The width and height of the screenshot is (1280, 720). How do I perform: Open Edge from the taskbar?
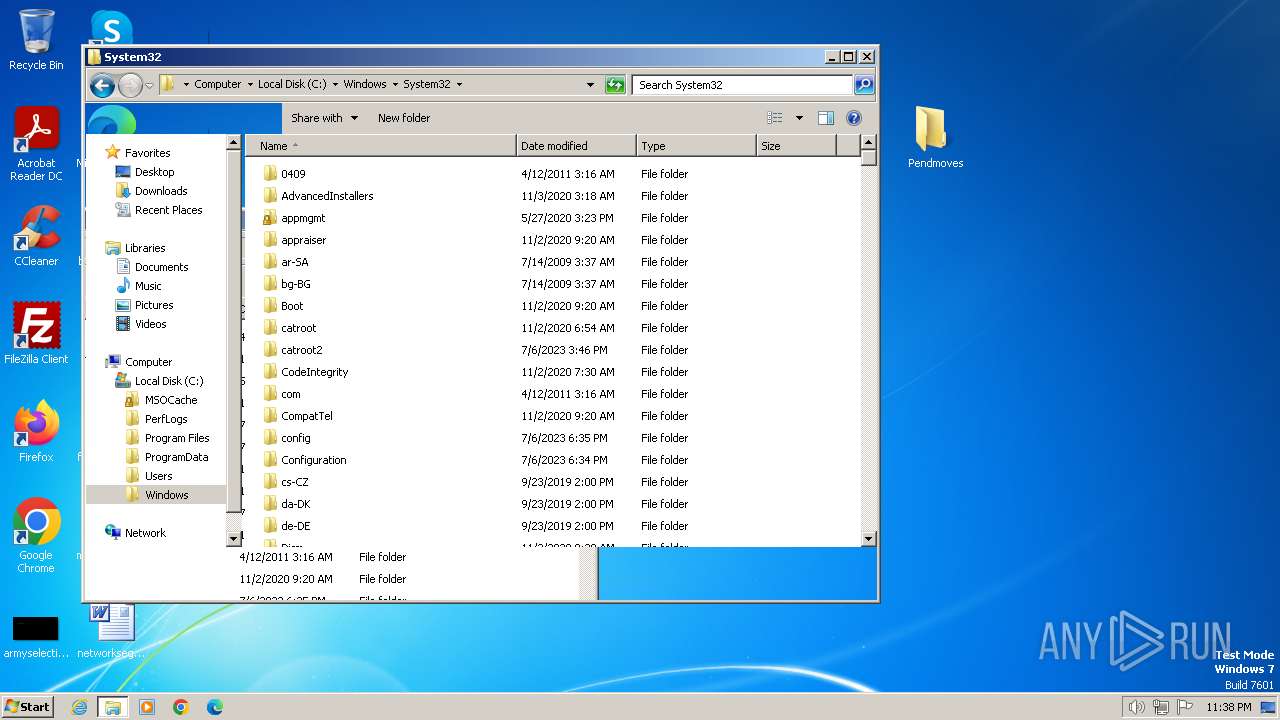tap(215, 707)
